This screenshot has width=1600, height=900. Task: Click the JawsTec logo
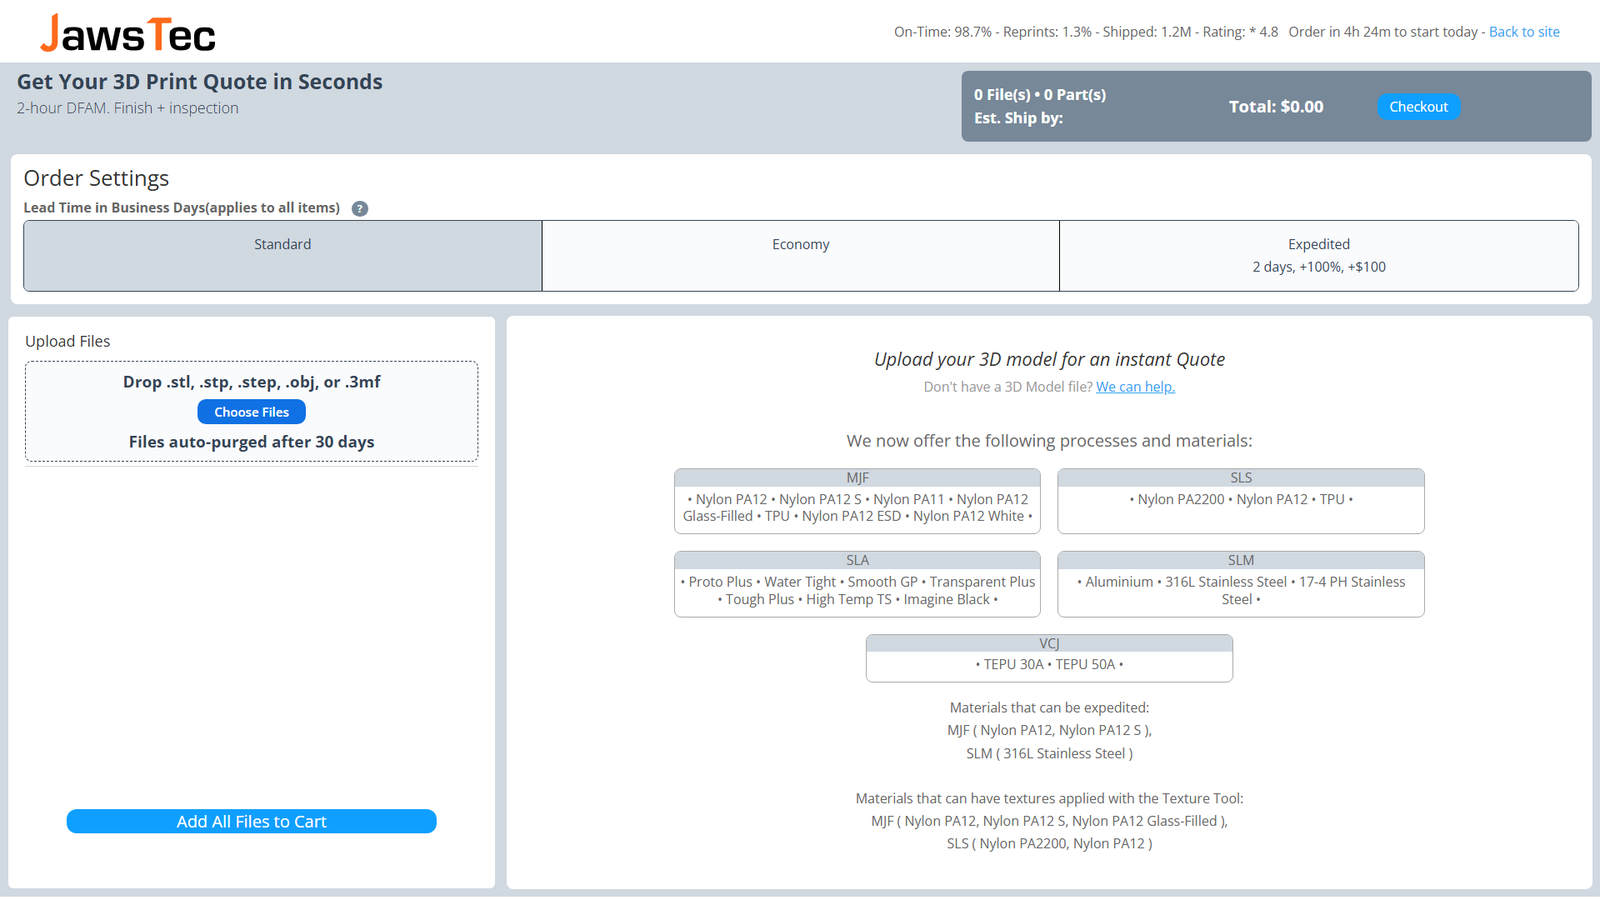tap(128, 33)
